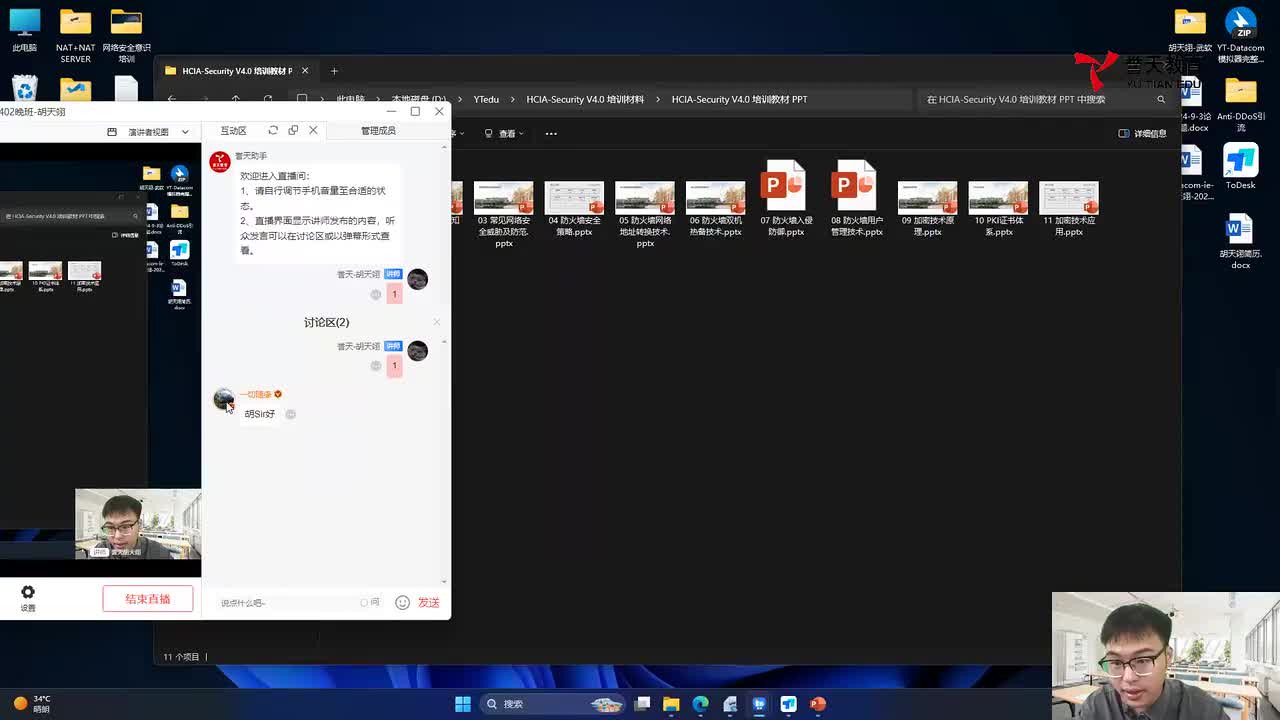Pop out the 互动区 panel icon

point(293,130)
